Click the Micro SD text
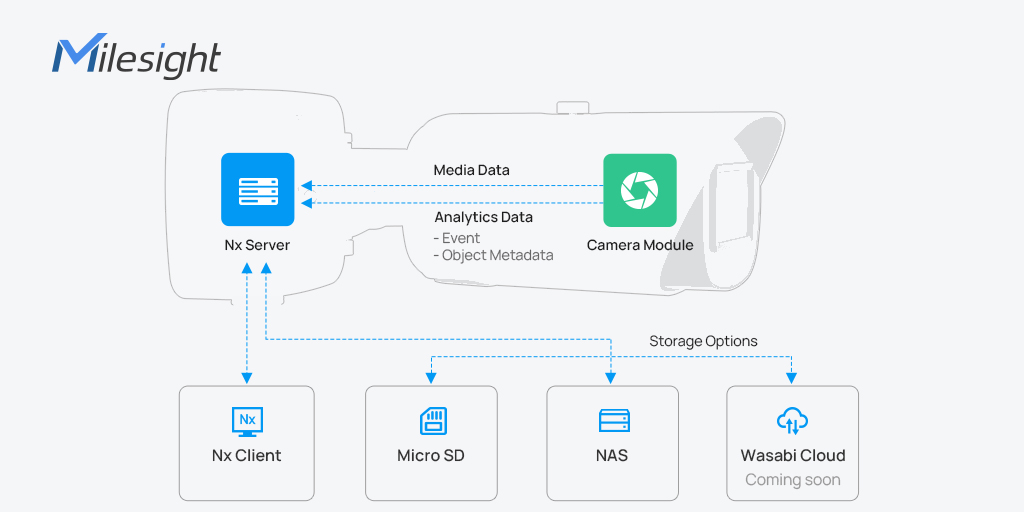The width and height of the screenshot is (1024, 512). click(x=431, y=455)
